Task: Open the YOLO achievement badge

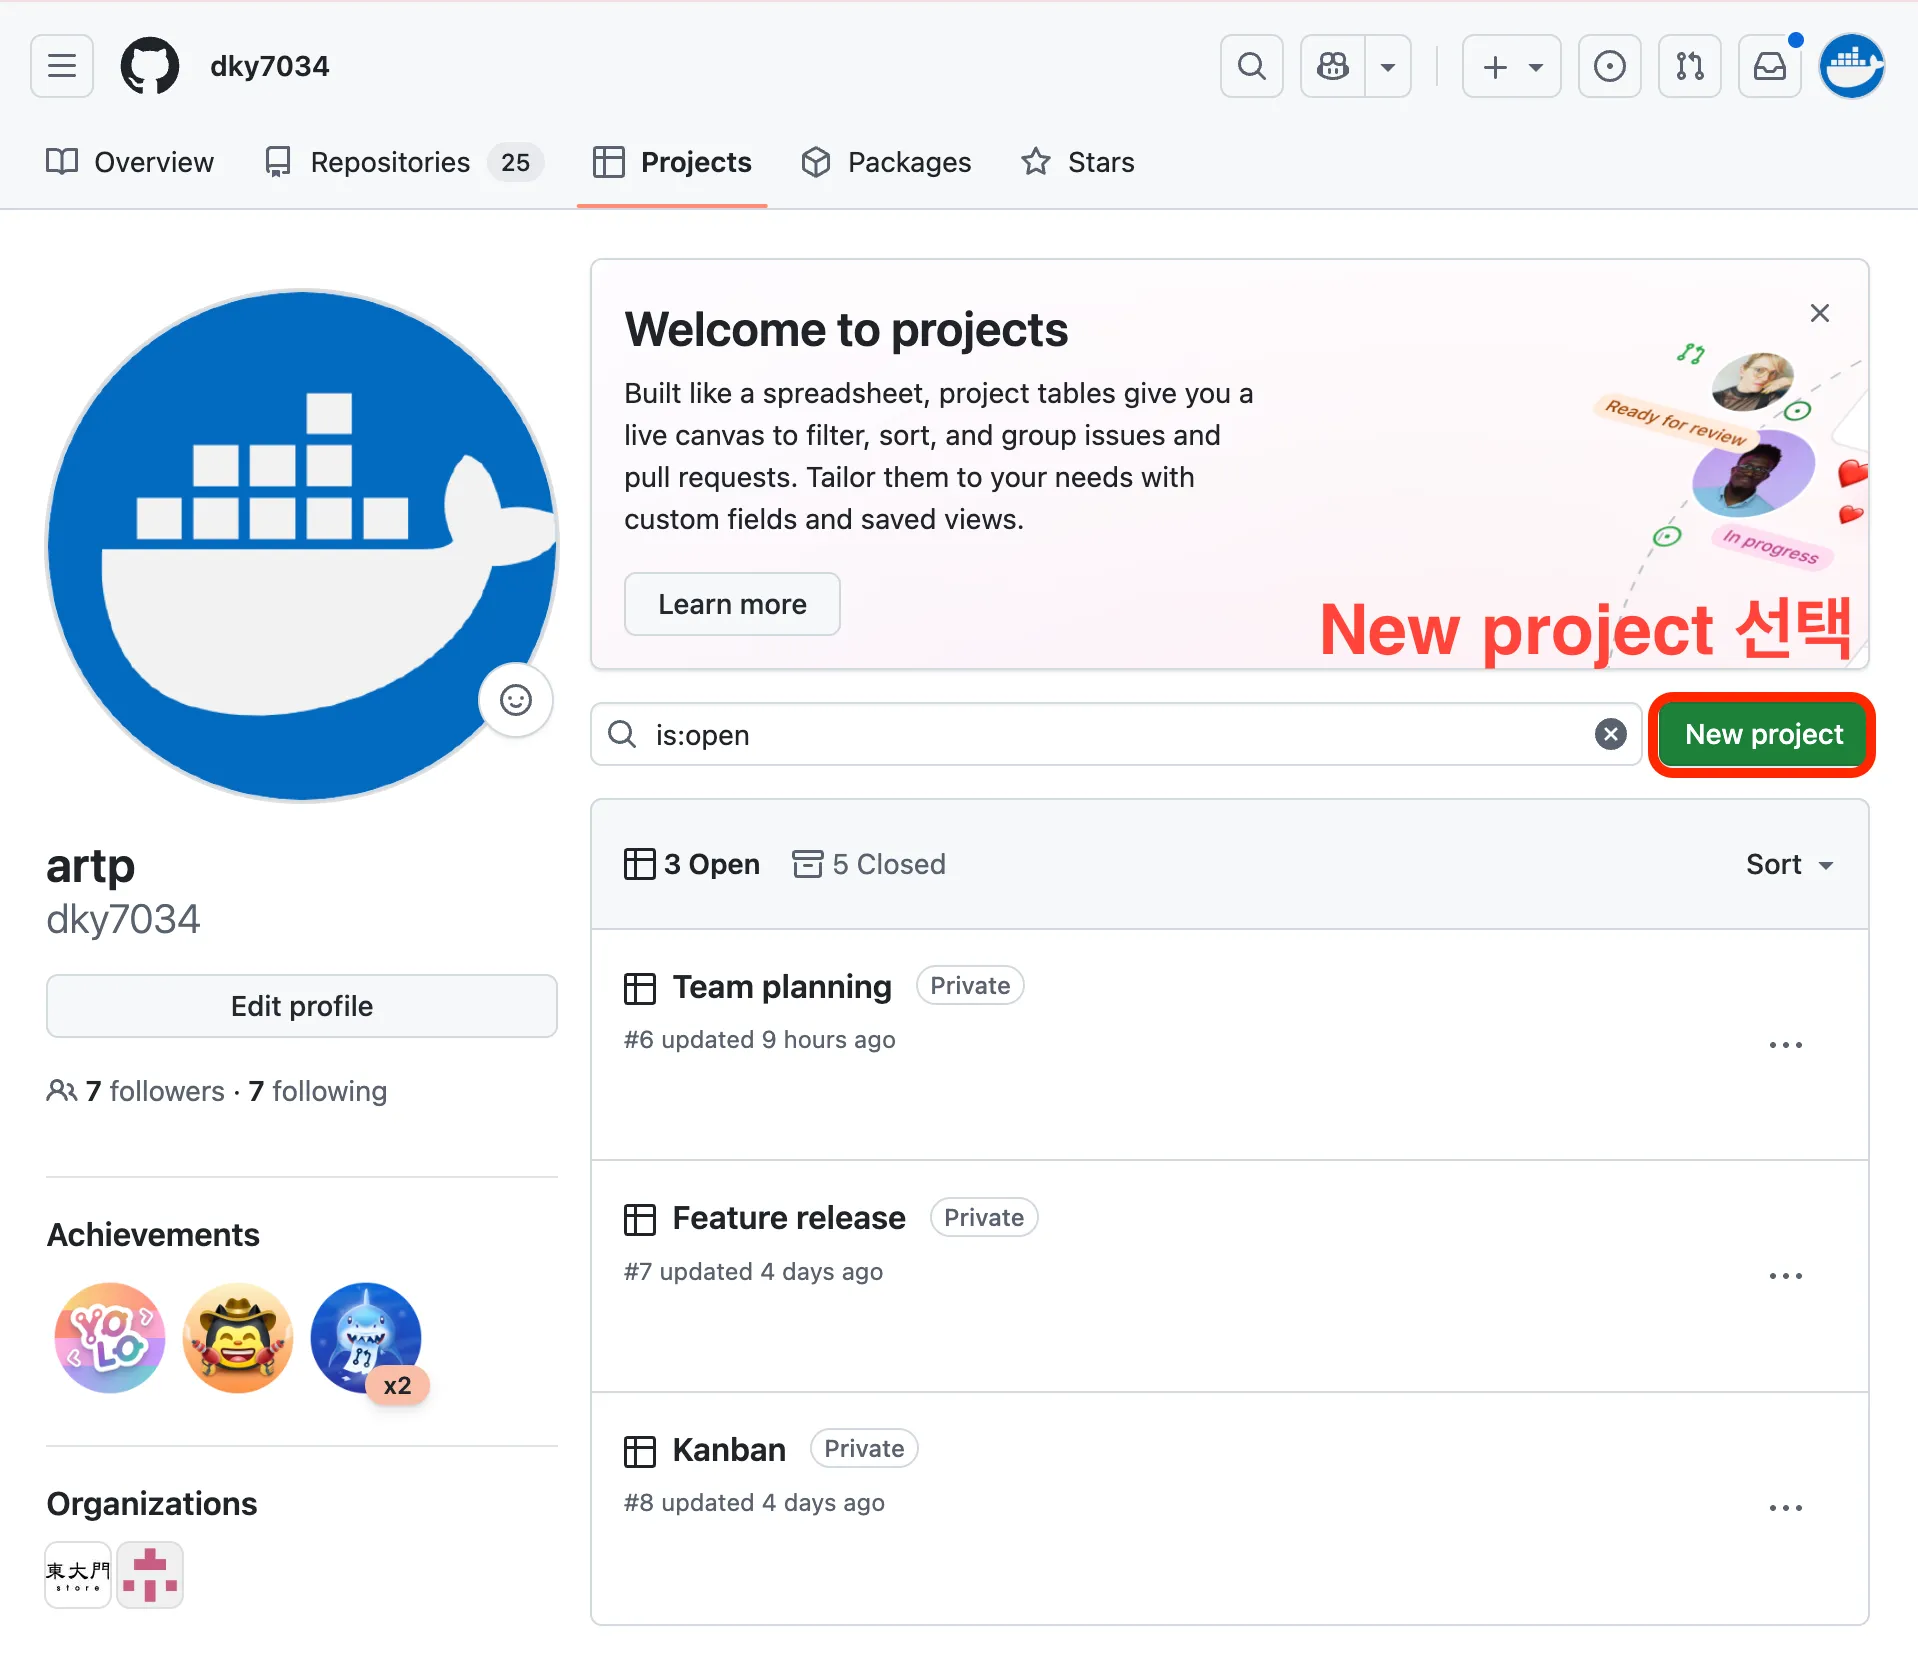Action: [110, 1338]
